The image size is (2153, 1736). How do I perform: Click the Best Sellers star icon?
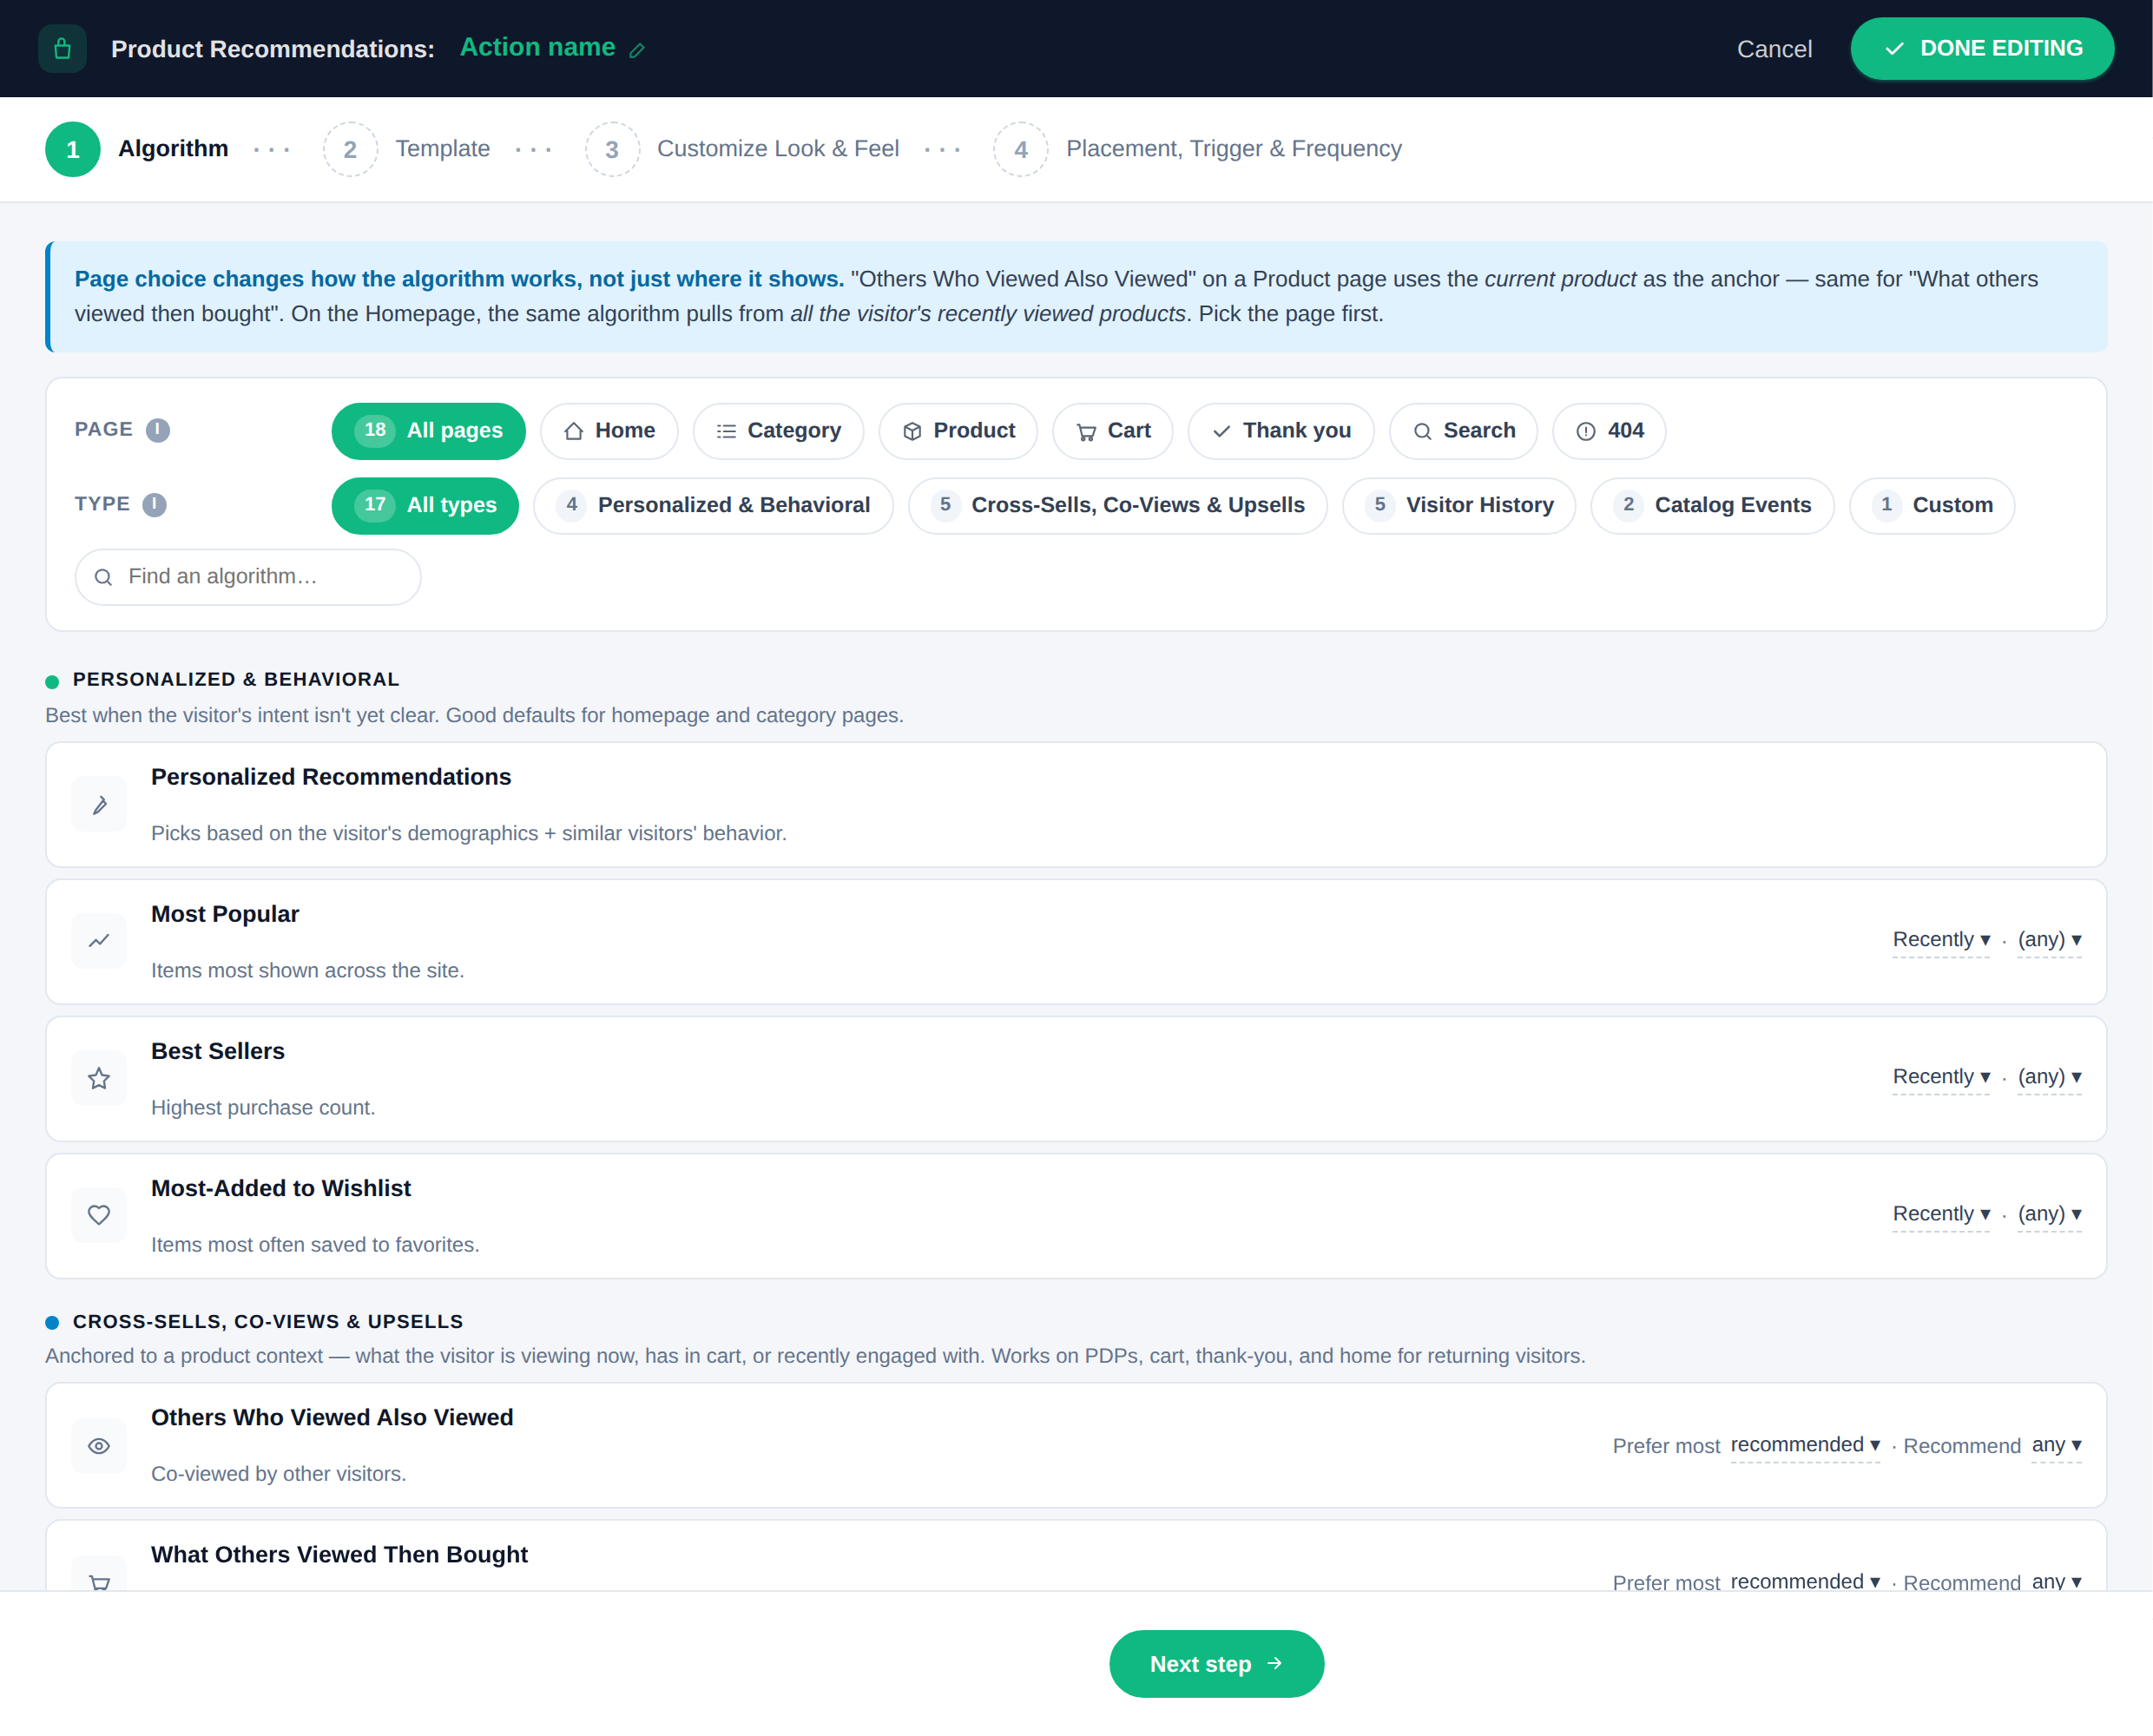(99, 1079)
